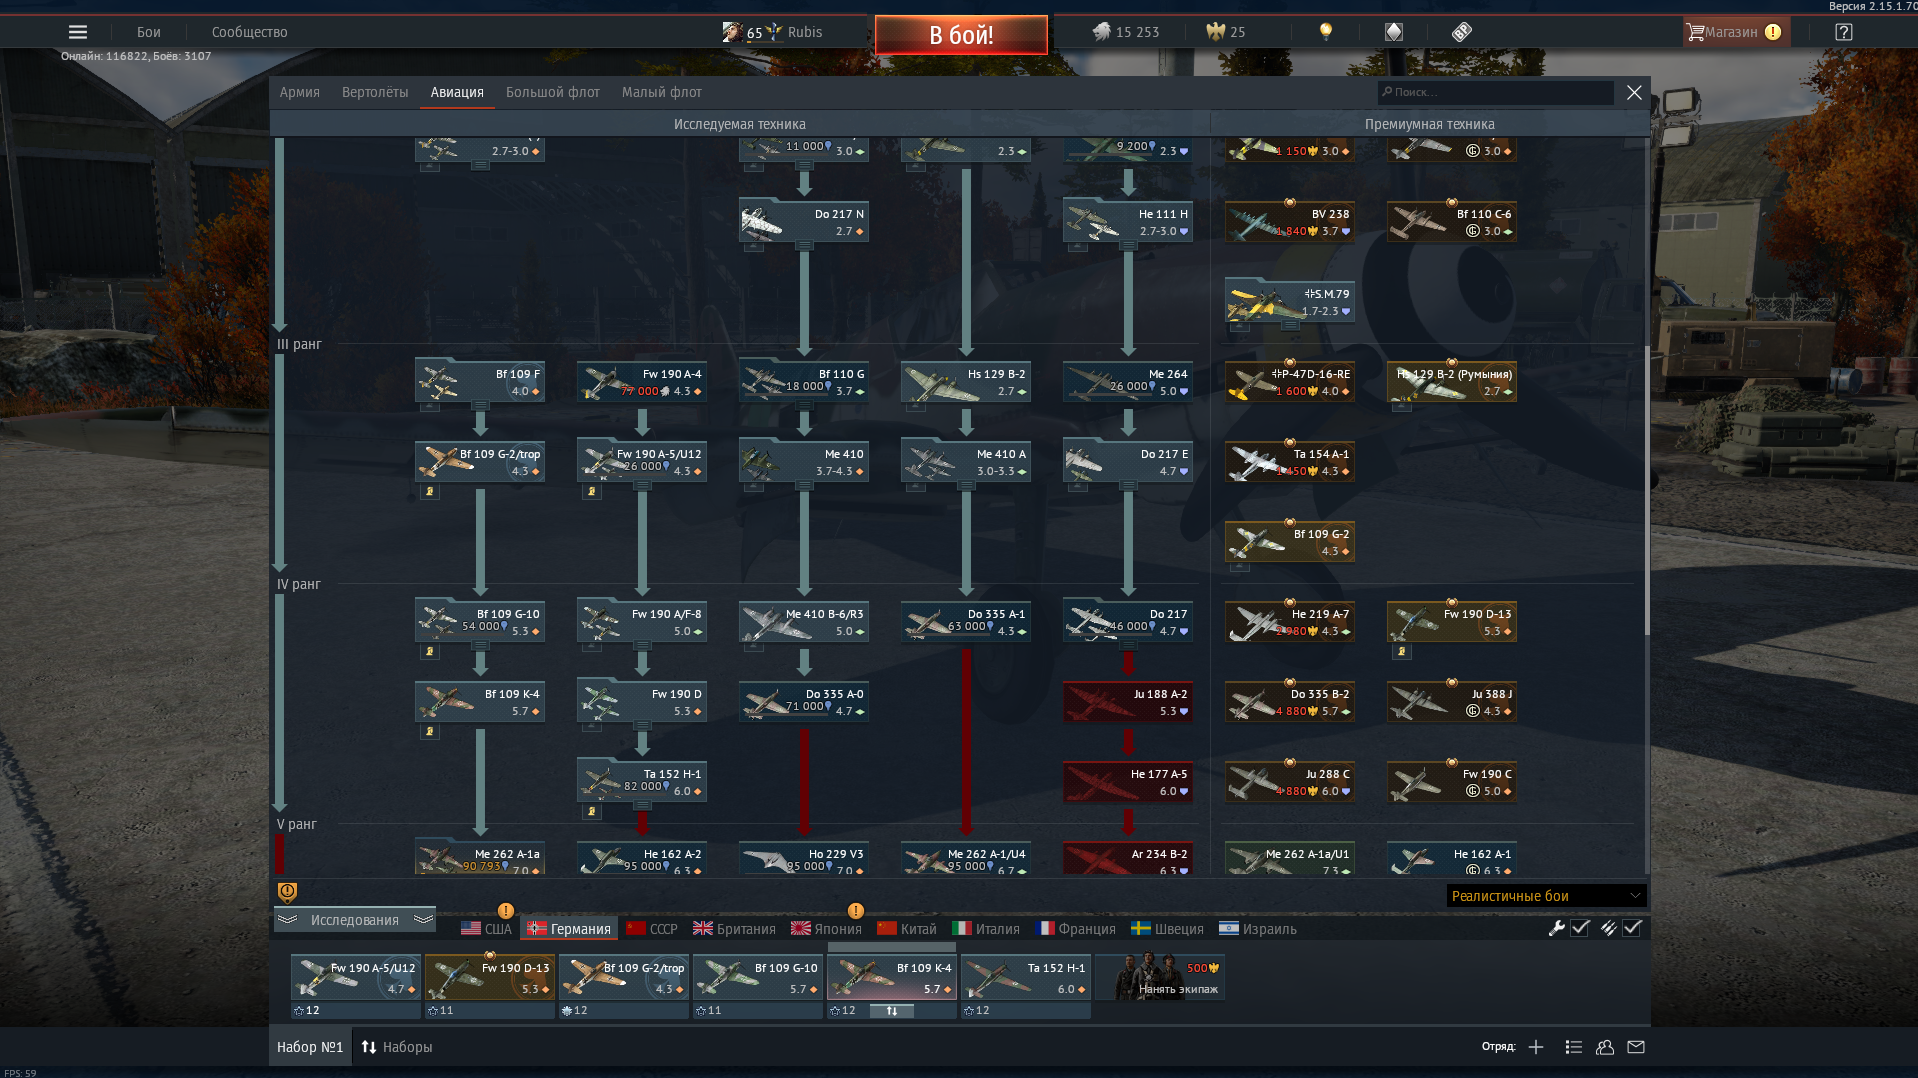Select Me 410 B-6/R3 in research tree
The image size is (1918, 1078).
tap(804, 622)
